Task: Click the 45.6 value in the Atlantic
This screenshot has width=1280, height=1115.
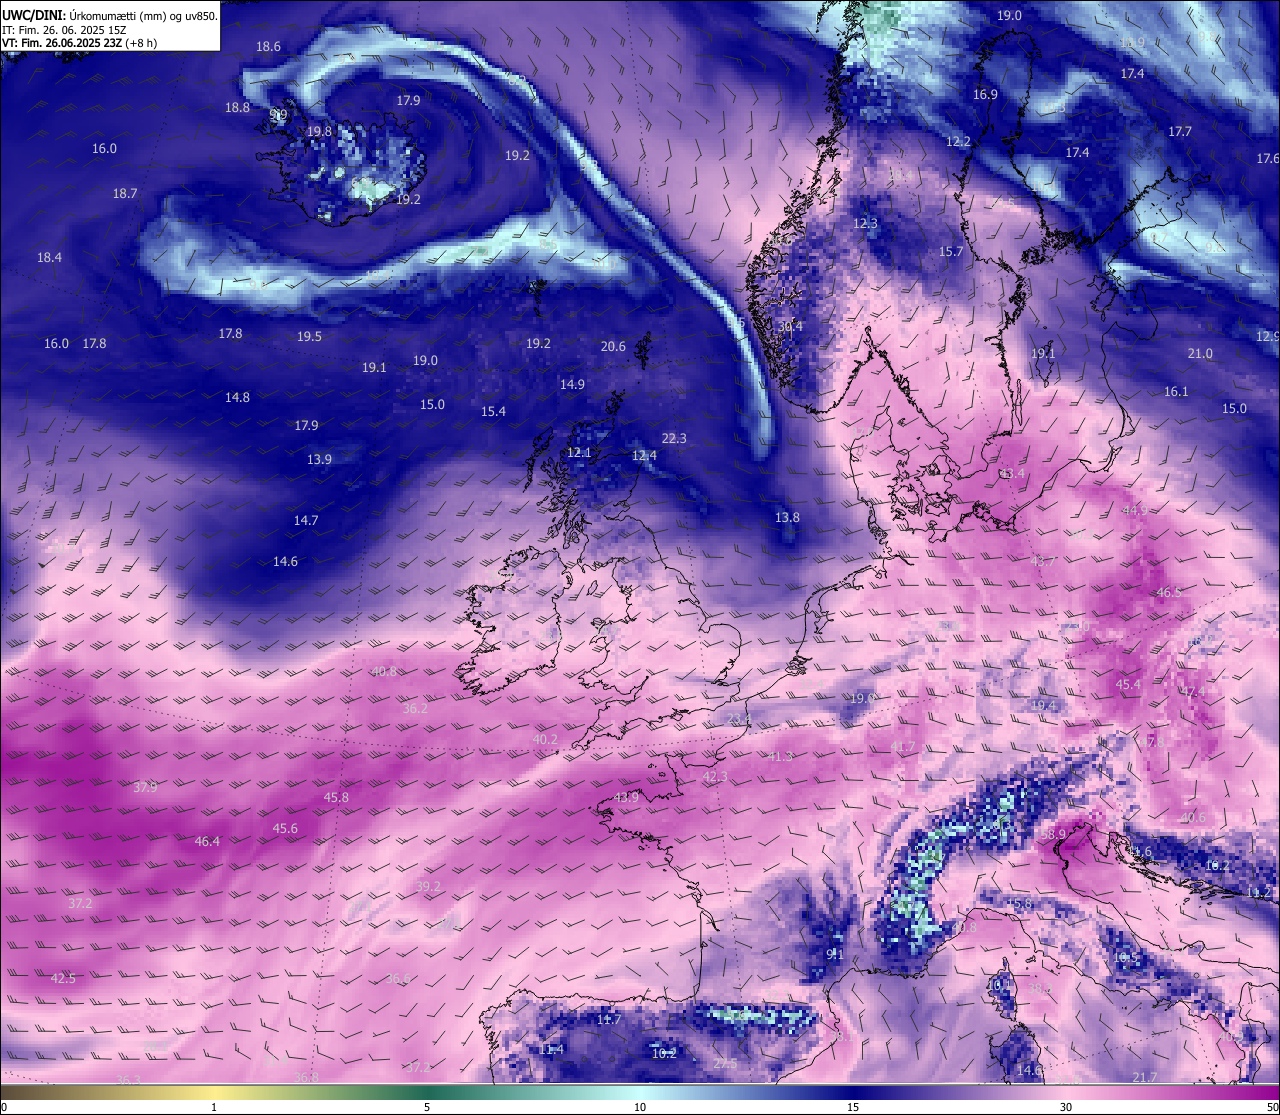Action: point(285,828)
